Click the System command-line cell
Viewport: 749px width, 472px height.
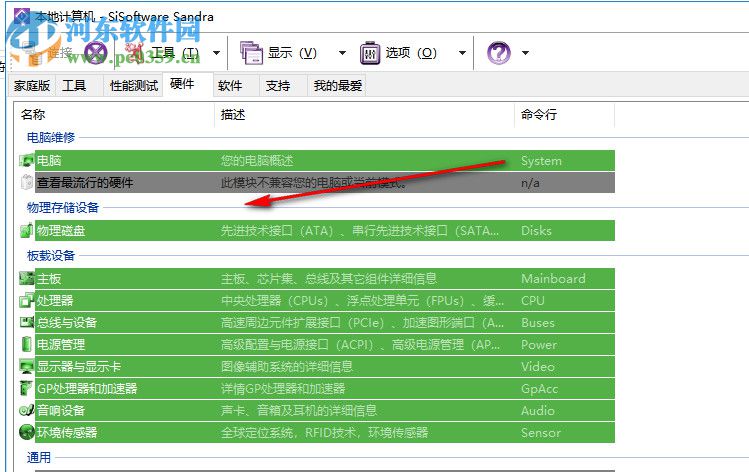541,161
